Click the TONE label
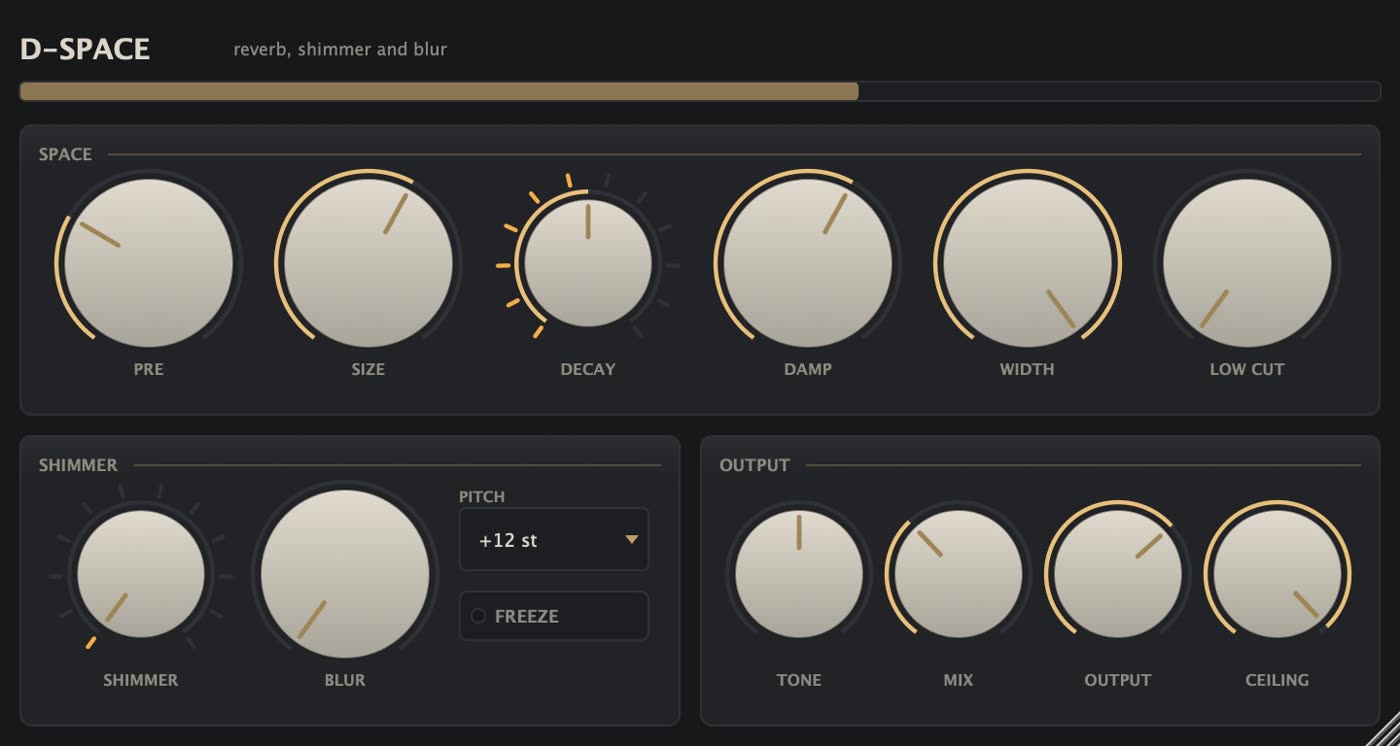 (x=799, y=680)
